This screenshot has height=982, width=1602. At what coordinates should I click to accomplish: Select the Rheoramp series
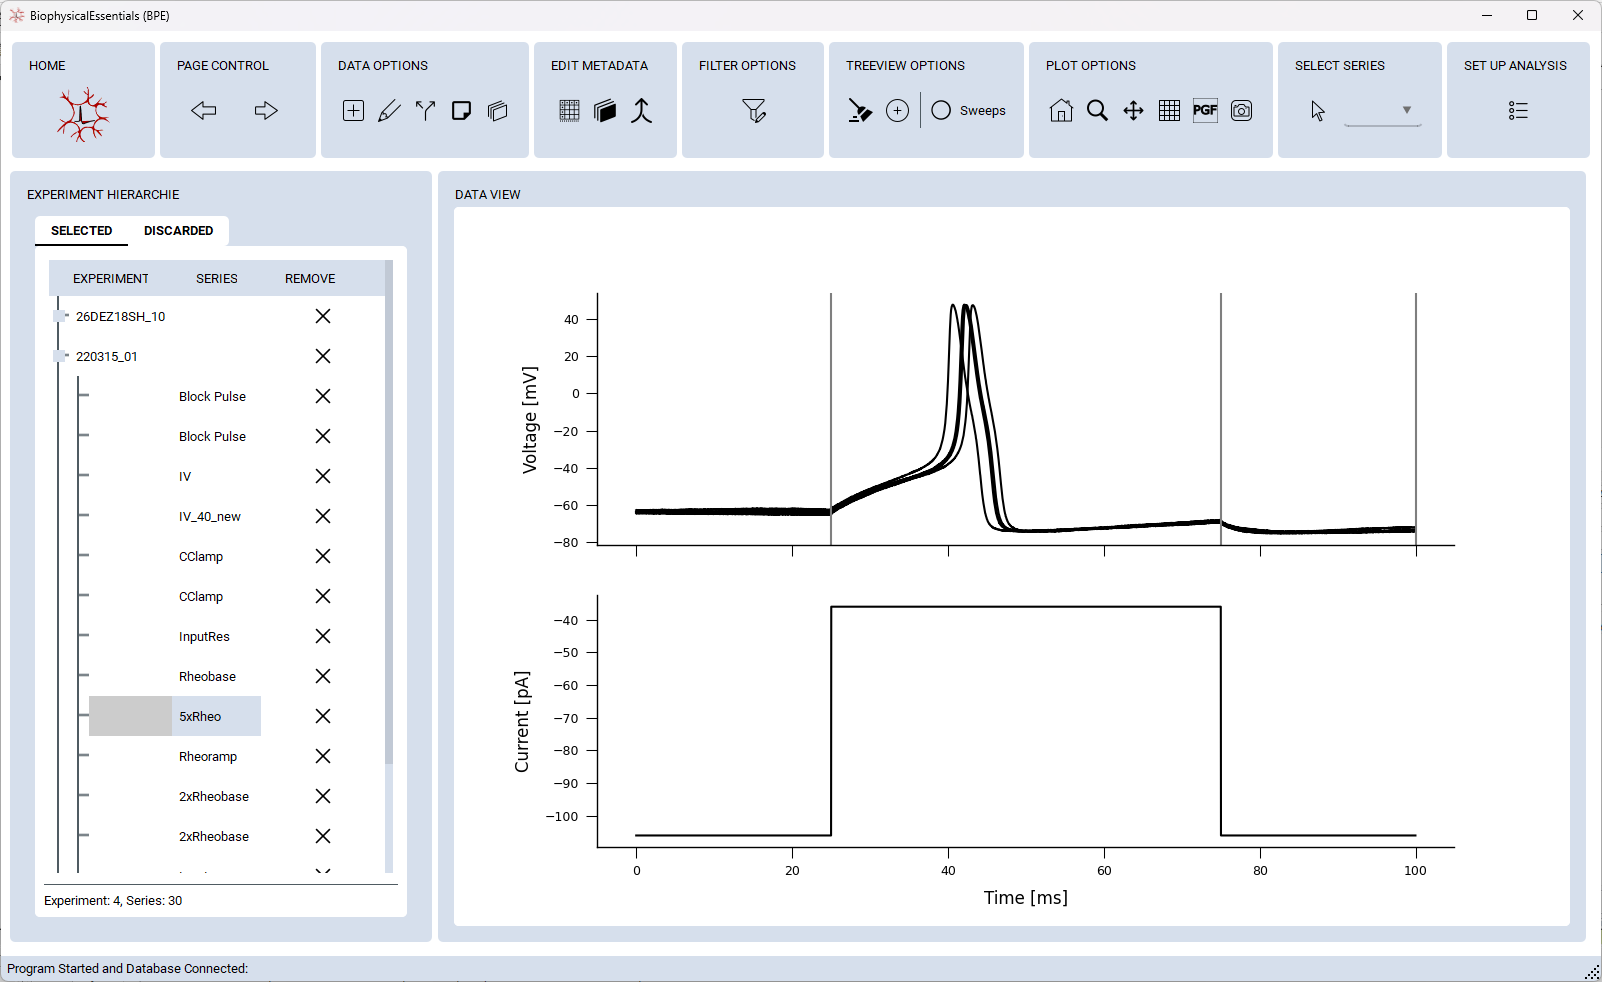[x=208, y=757]
